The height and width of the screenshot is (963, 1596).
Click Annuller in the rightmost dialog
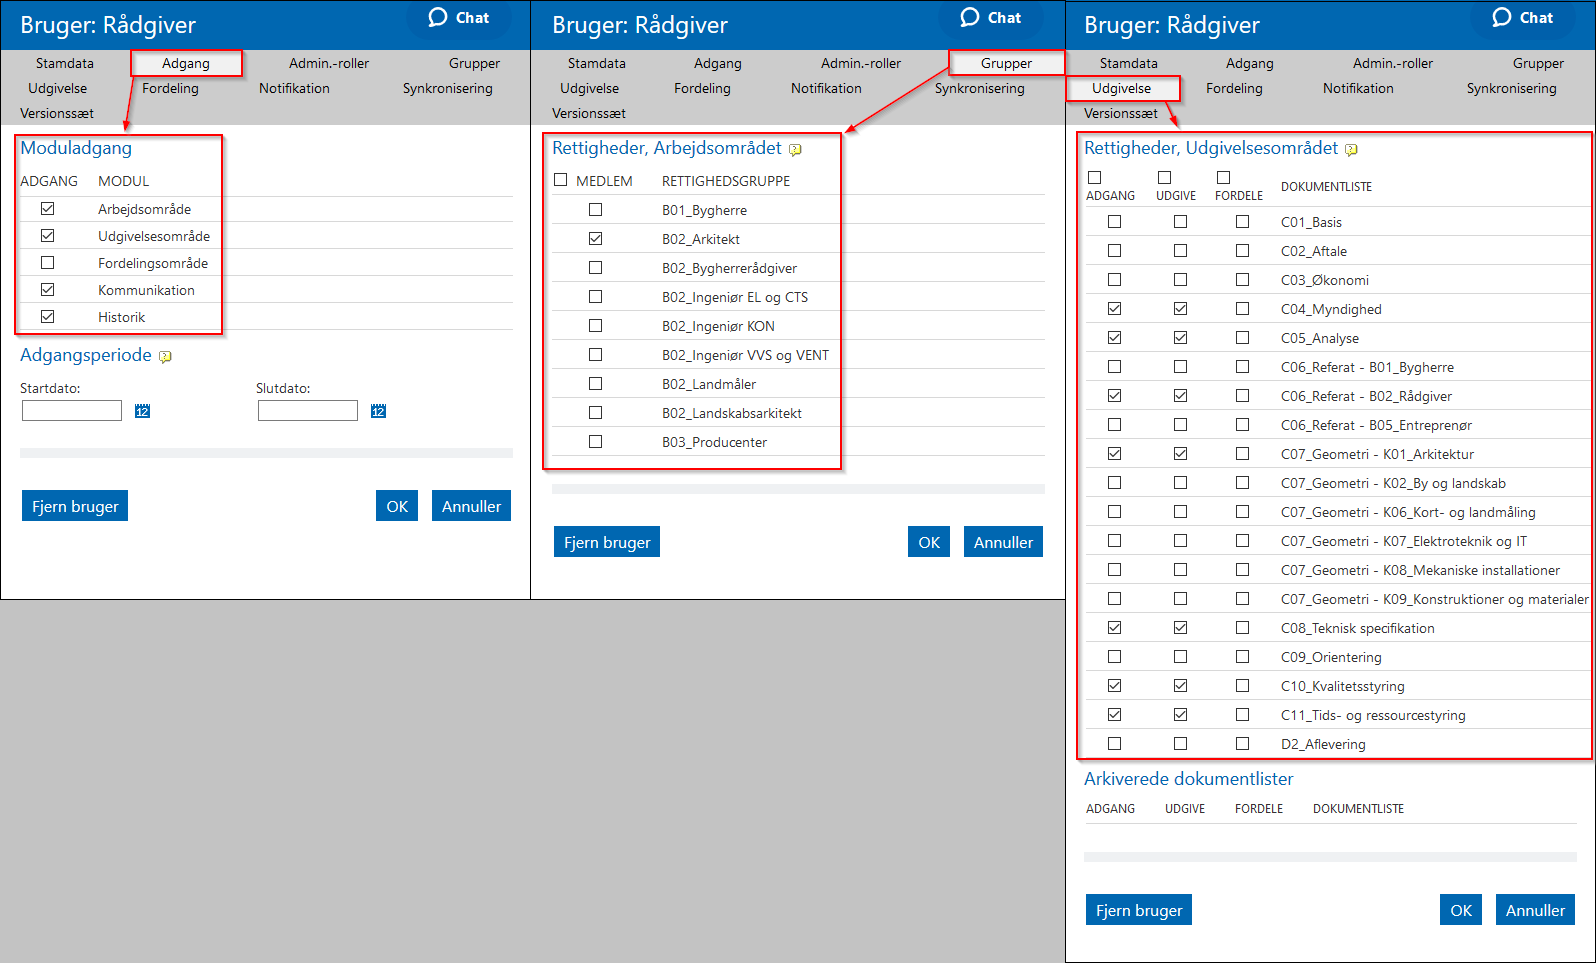tap(1535, 910)
